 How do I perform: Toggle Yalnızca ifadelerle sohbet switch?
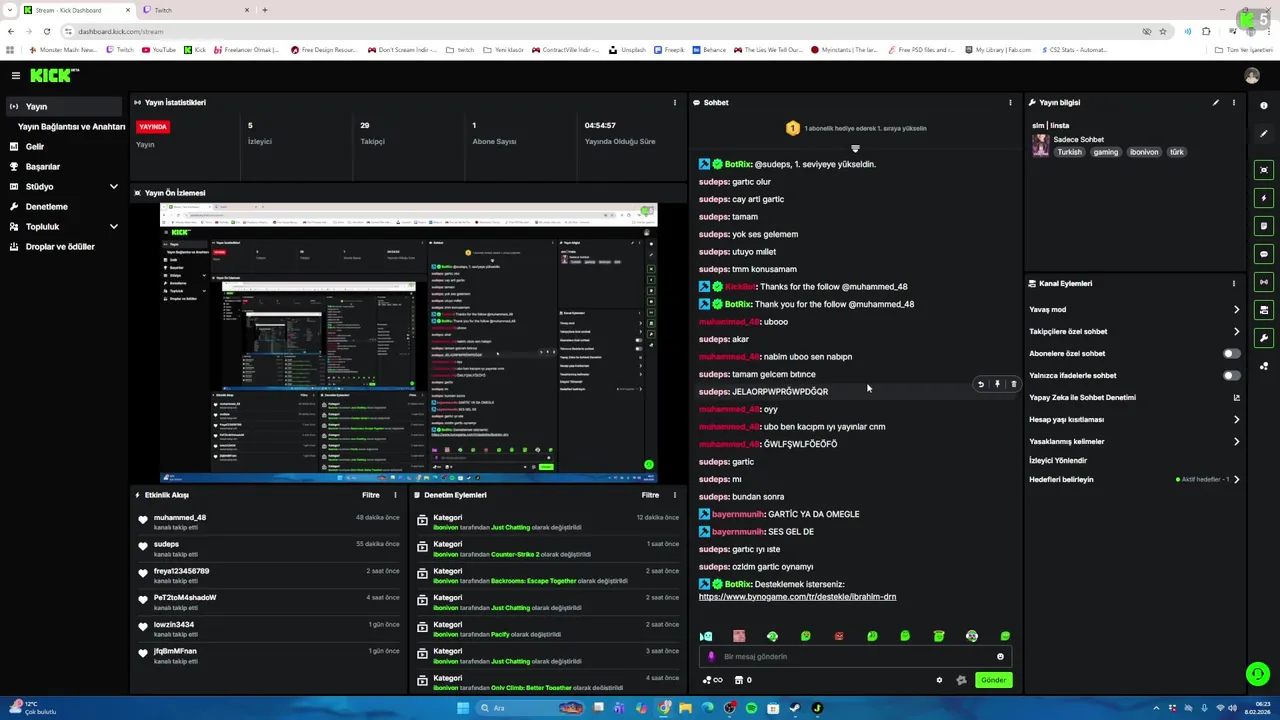click(1231, 375)
